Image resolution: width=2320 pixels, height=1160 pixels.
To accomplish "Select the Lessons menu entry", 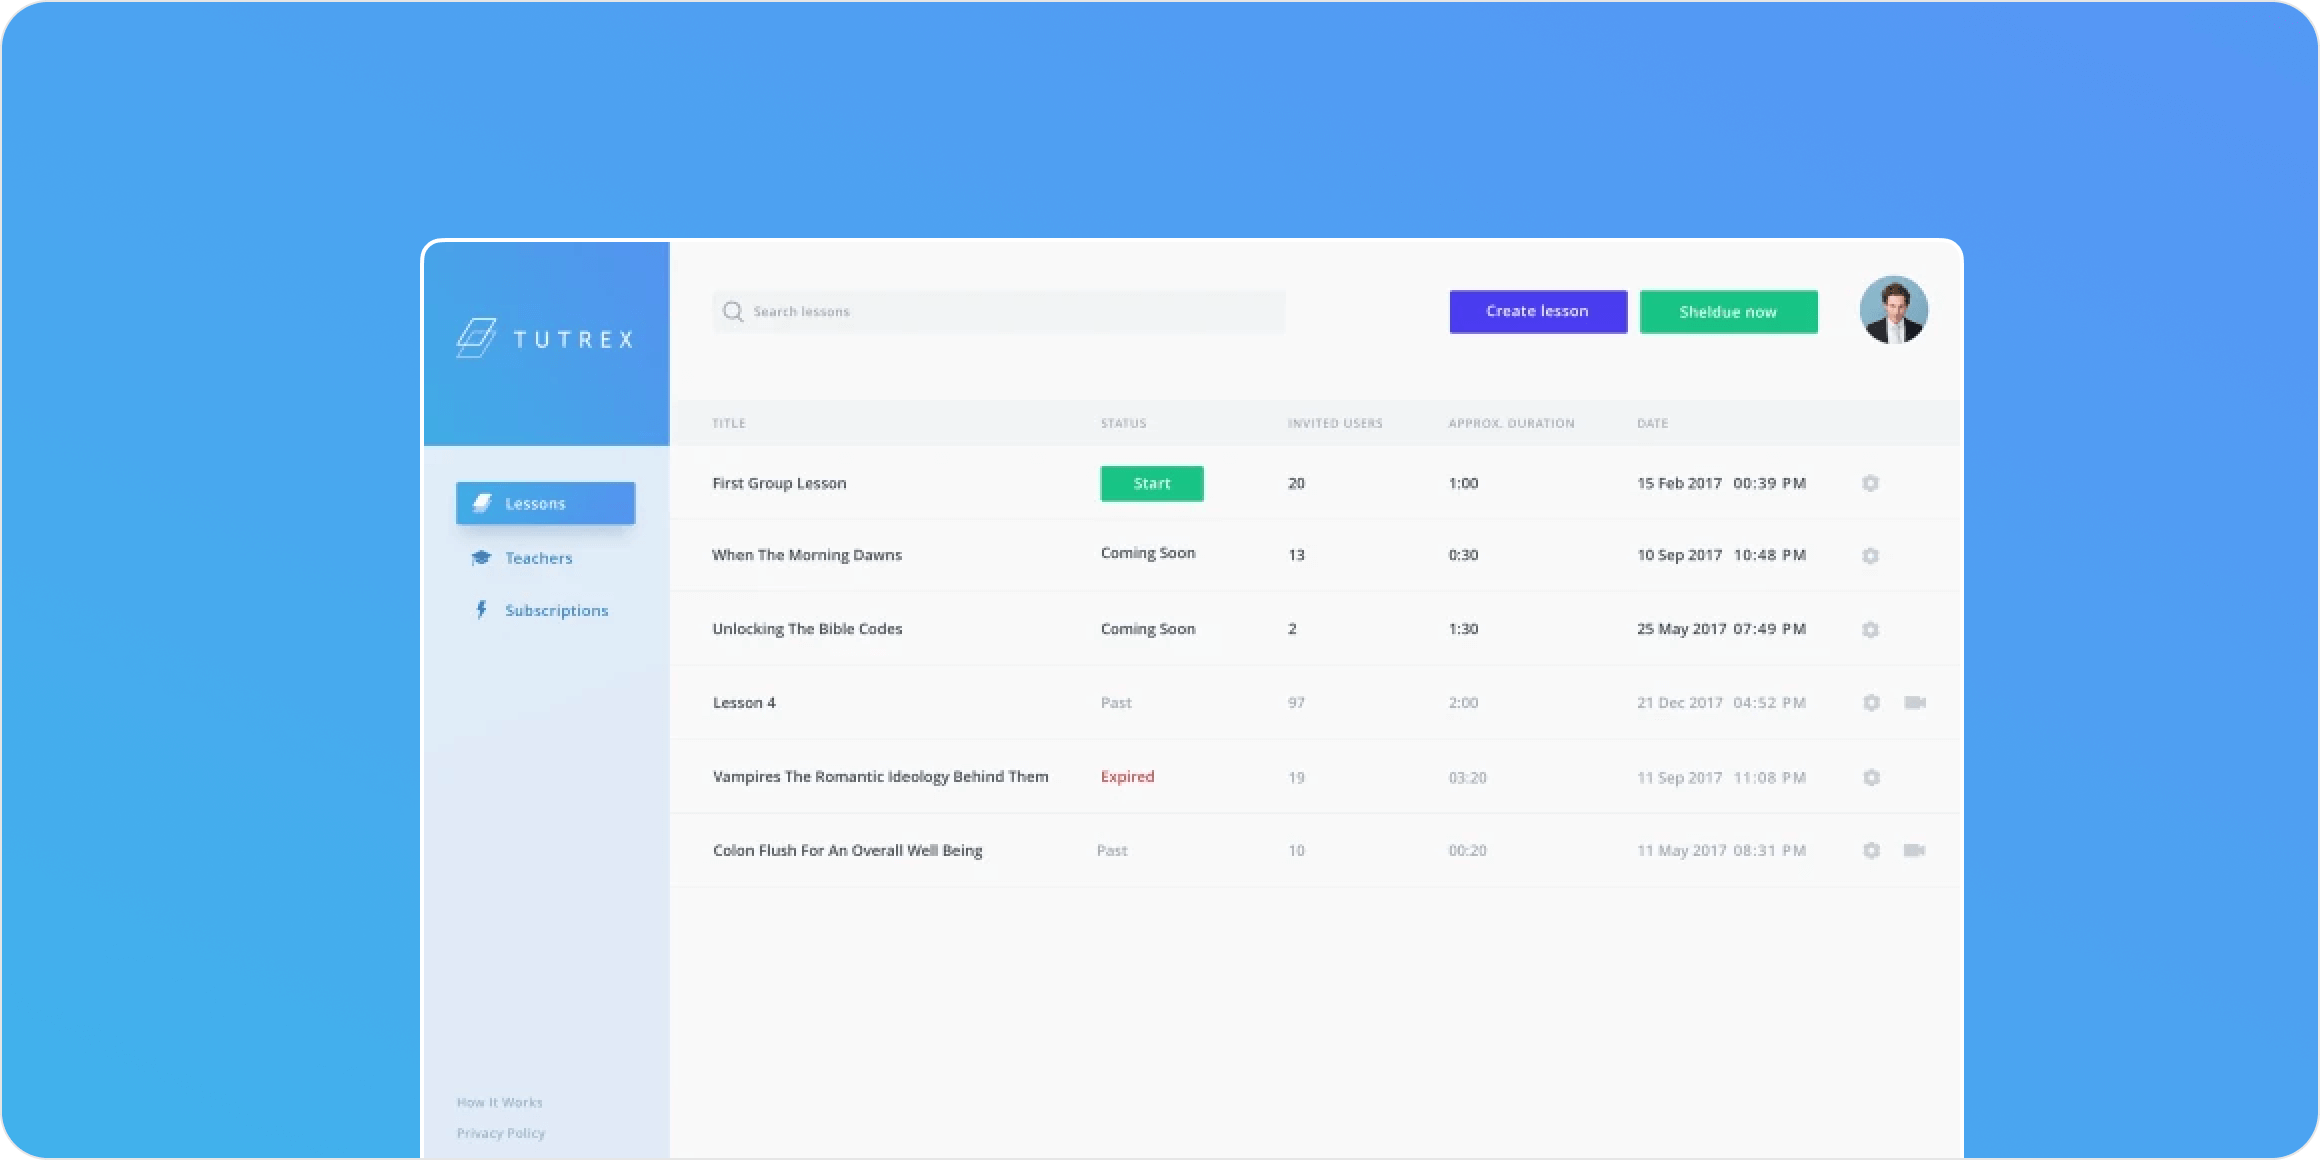I will click(535, 503).
